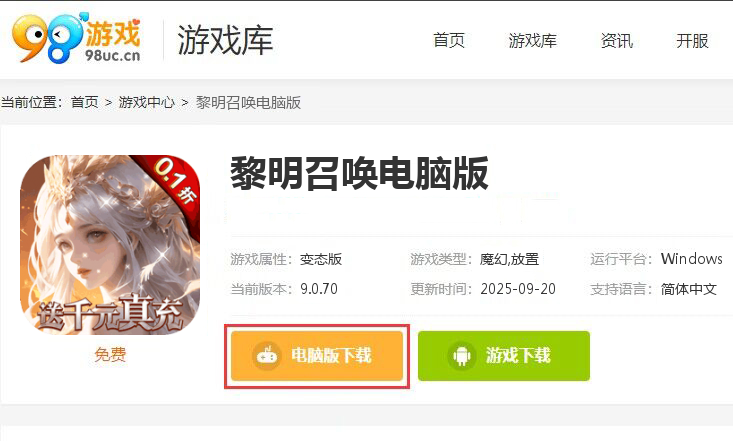Open the 开服 navigation tab

pyautogui.click(x=692, y=40)
